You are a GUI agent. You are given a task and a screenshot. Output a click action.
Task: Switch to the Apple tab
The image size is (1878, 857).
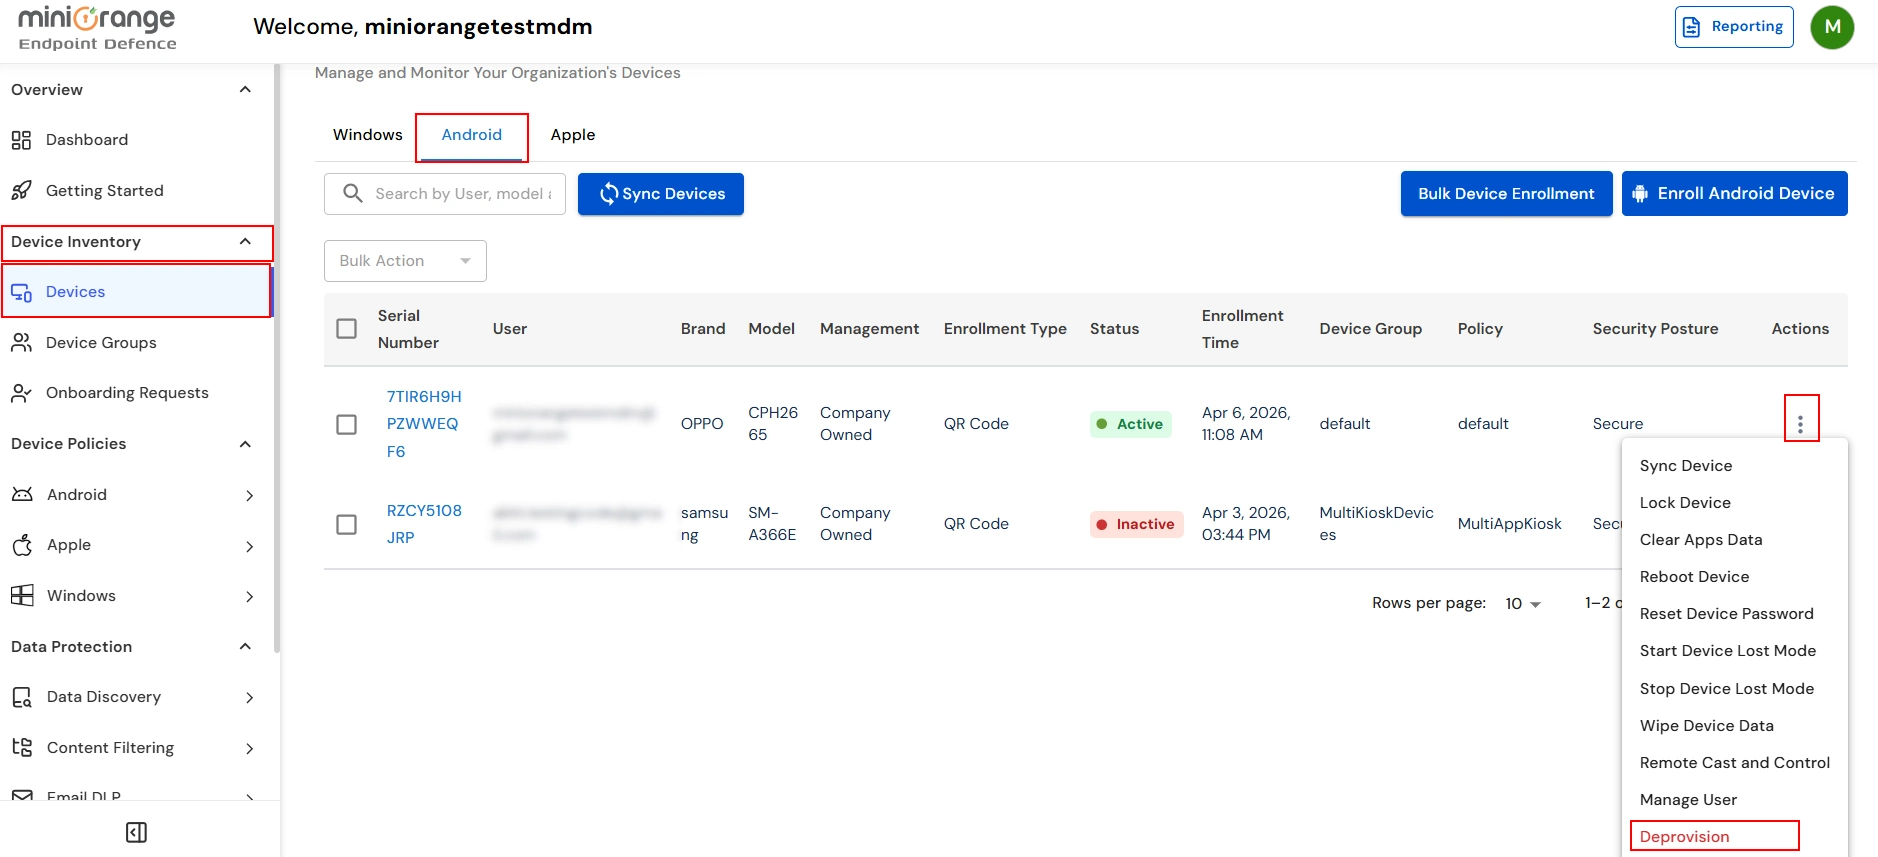(573, 135)
